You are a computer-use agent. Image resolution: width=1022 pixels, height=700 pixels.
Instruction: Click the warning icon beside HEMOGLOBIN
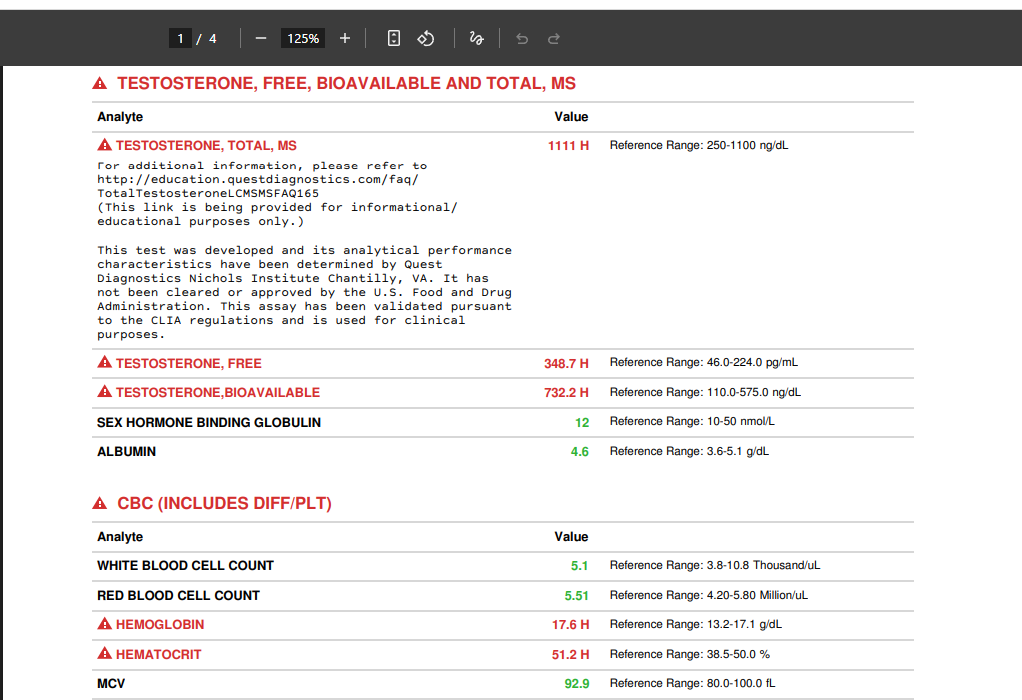pyautogui.click(x=104, y=624)
